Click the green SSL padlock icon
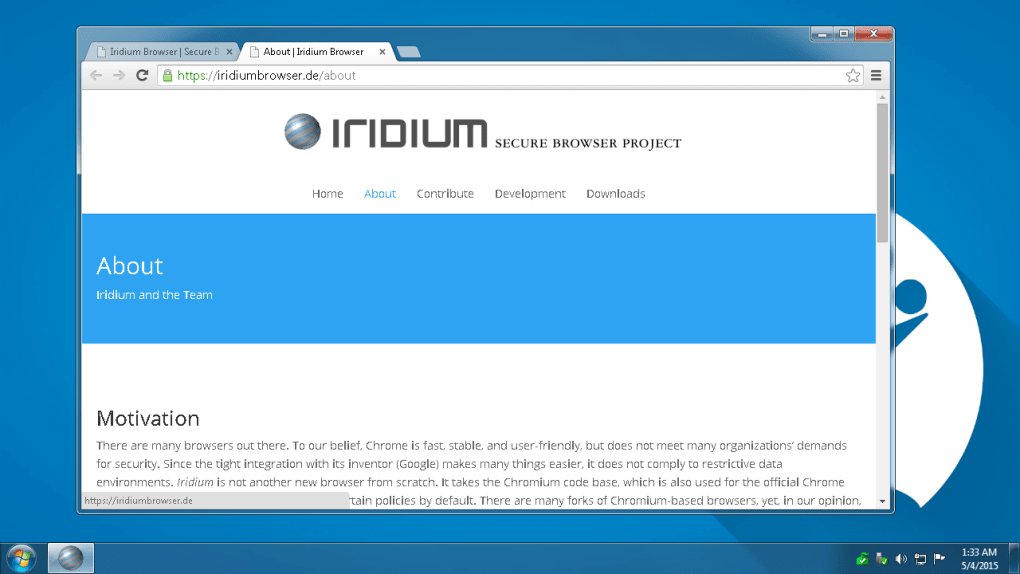Screen dimensions: 1020x574 pyautogui.click(x=167, y=75)
